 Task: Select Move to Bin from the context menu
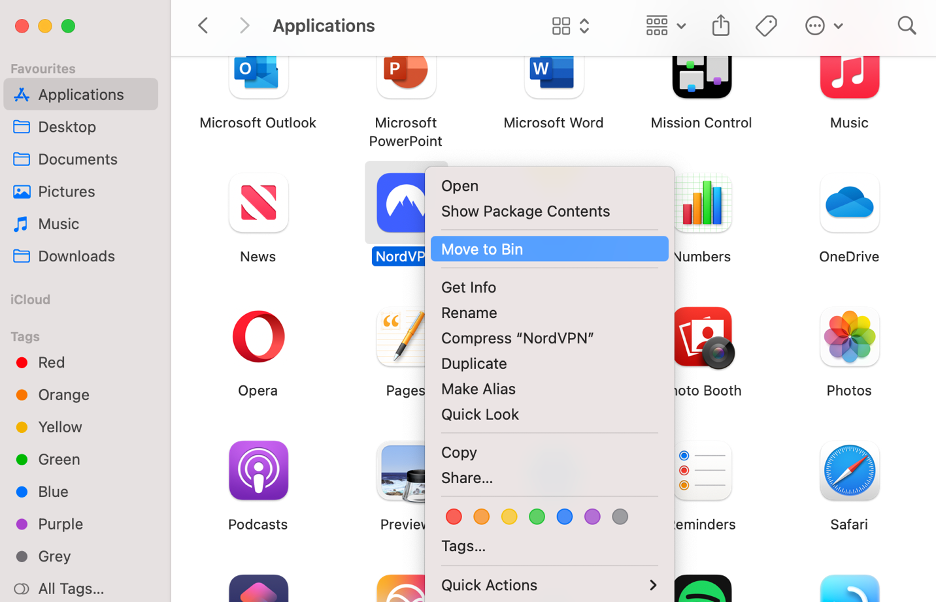pos(549,249)
